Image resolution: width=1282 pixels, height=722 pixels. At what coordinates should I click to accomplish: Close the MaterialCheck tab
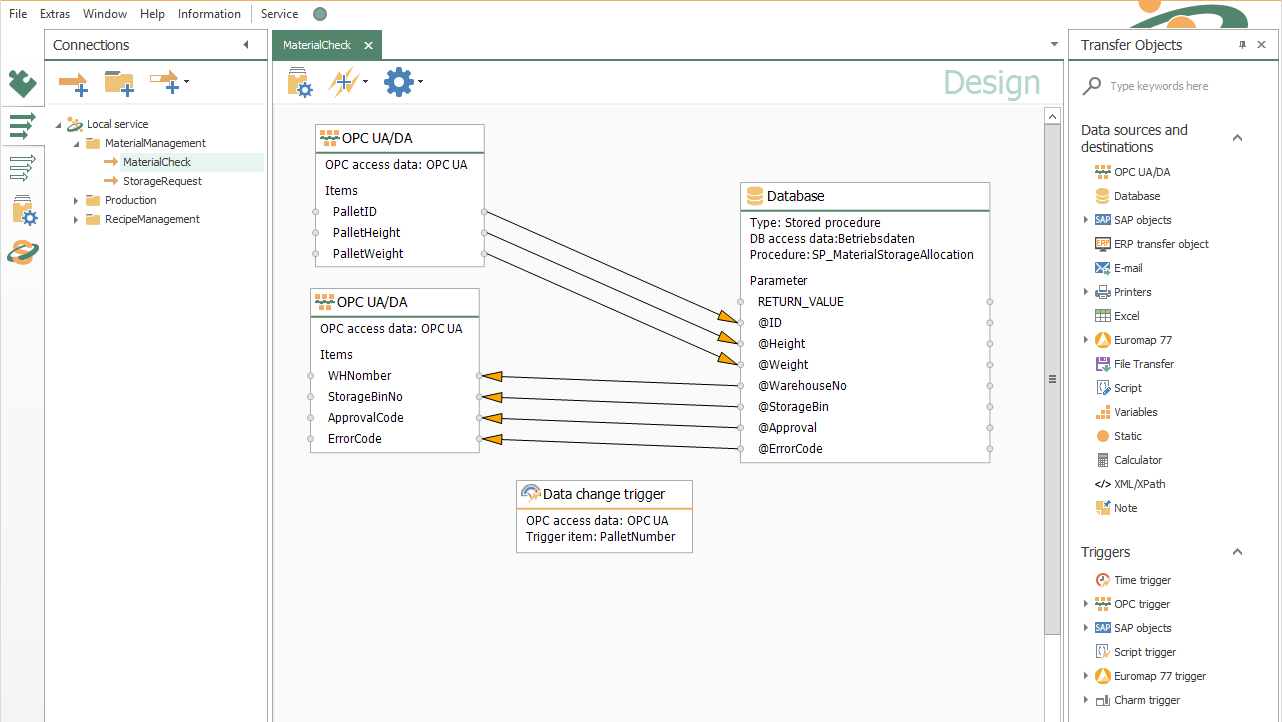pos(368,45)
